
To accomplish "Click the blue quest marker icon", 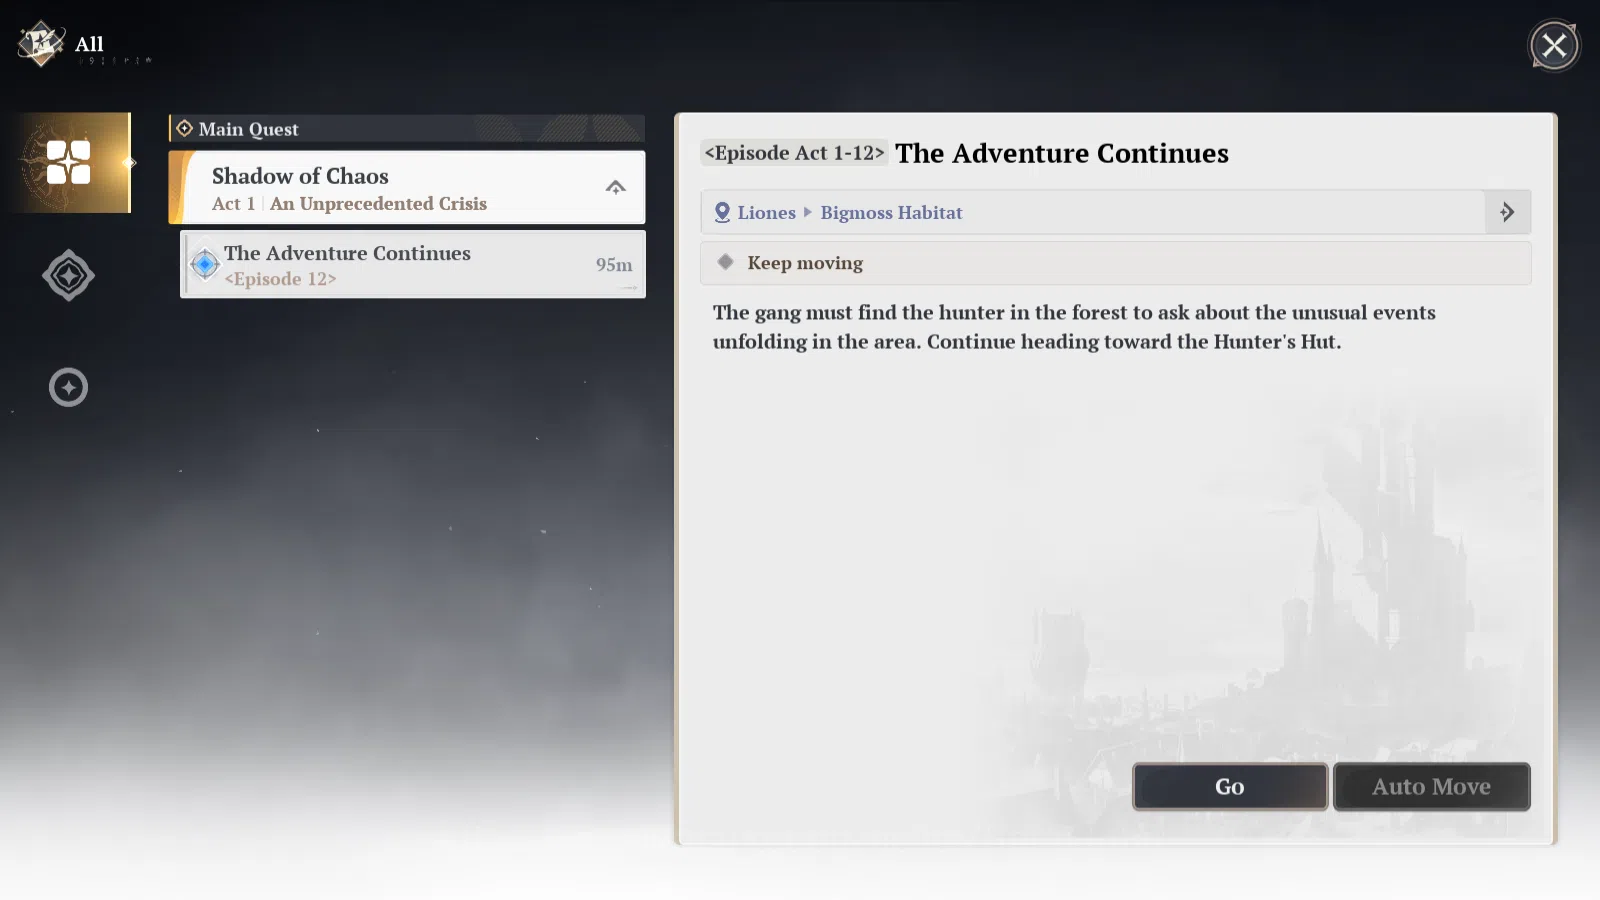I will (205, 264).
